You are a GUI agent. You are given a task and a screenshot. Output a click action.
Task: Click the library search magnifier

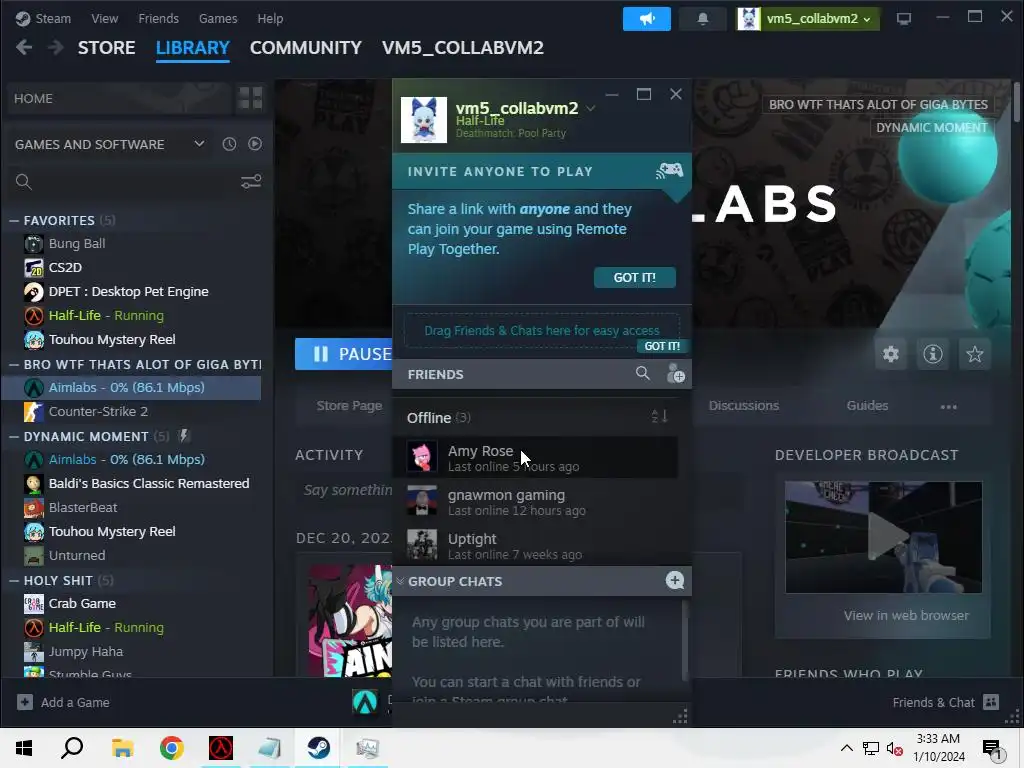click(24, 182)
